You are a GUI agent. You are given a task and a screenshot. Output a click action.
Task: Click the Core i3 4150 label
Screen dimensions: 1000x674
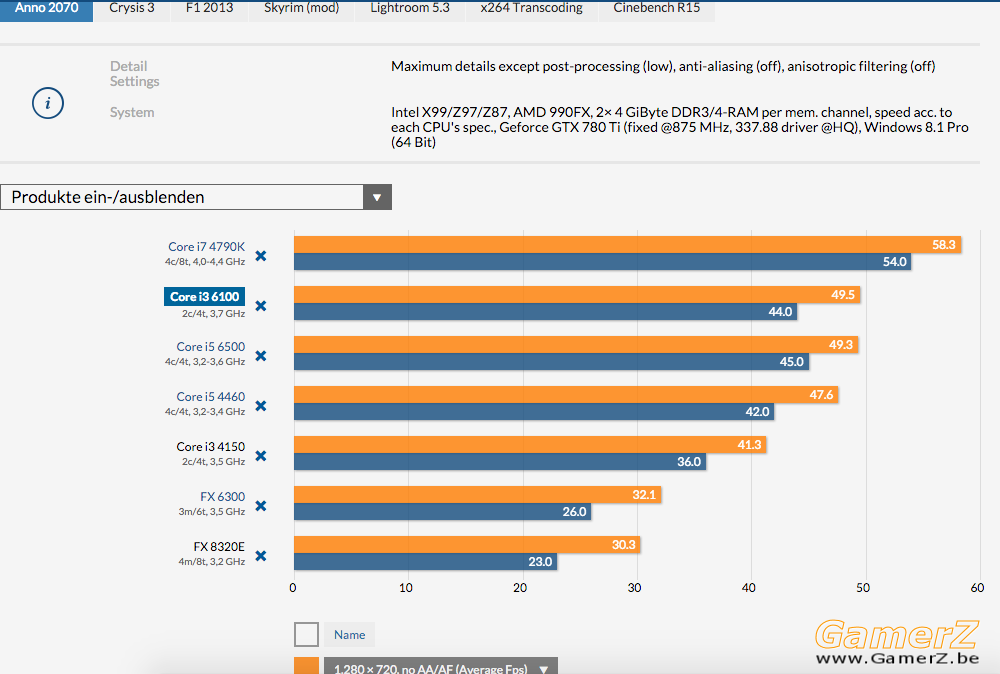pyautogui.click(x=210, y=447)
